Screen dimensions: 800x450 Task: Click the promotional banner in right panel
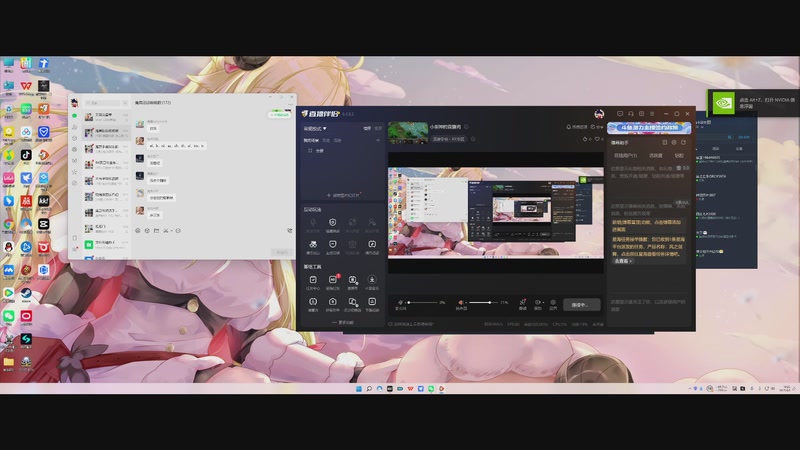pyautogui.click(x=649, y=128)
